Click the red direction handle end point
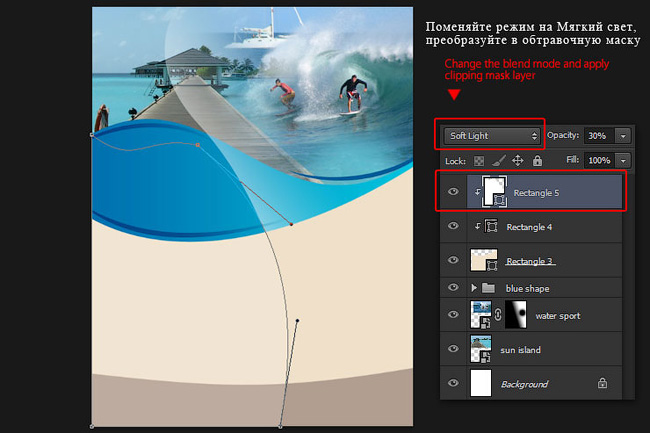 pos(291,224)
